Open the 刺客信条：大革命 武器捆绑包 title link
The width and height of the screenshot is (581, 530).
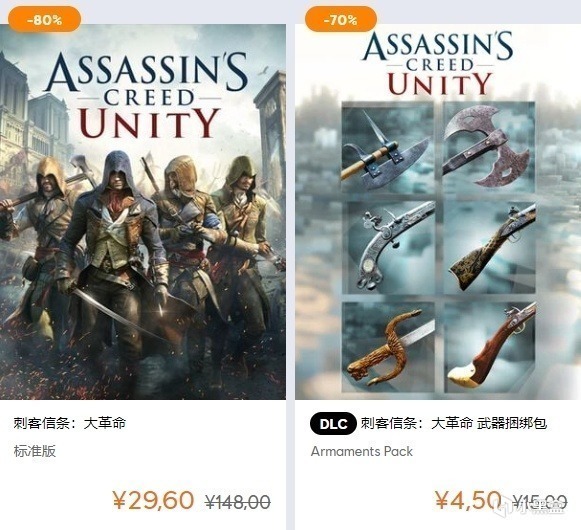pos(454,423)
